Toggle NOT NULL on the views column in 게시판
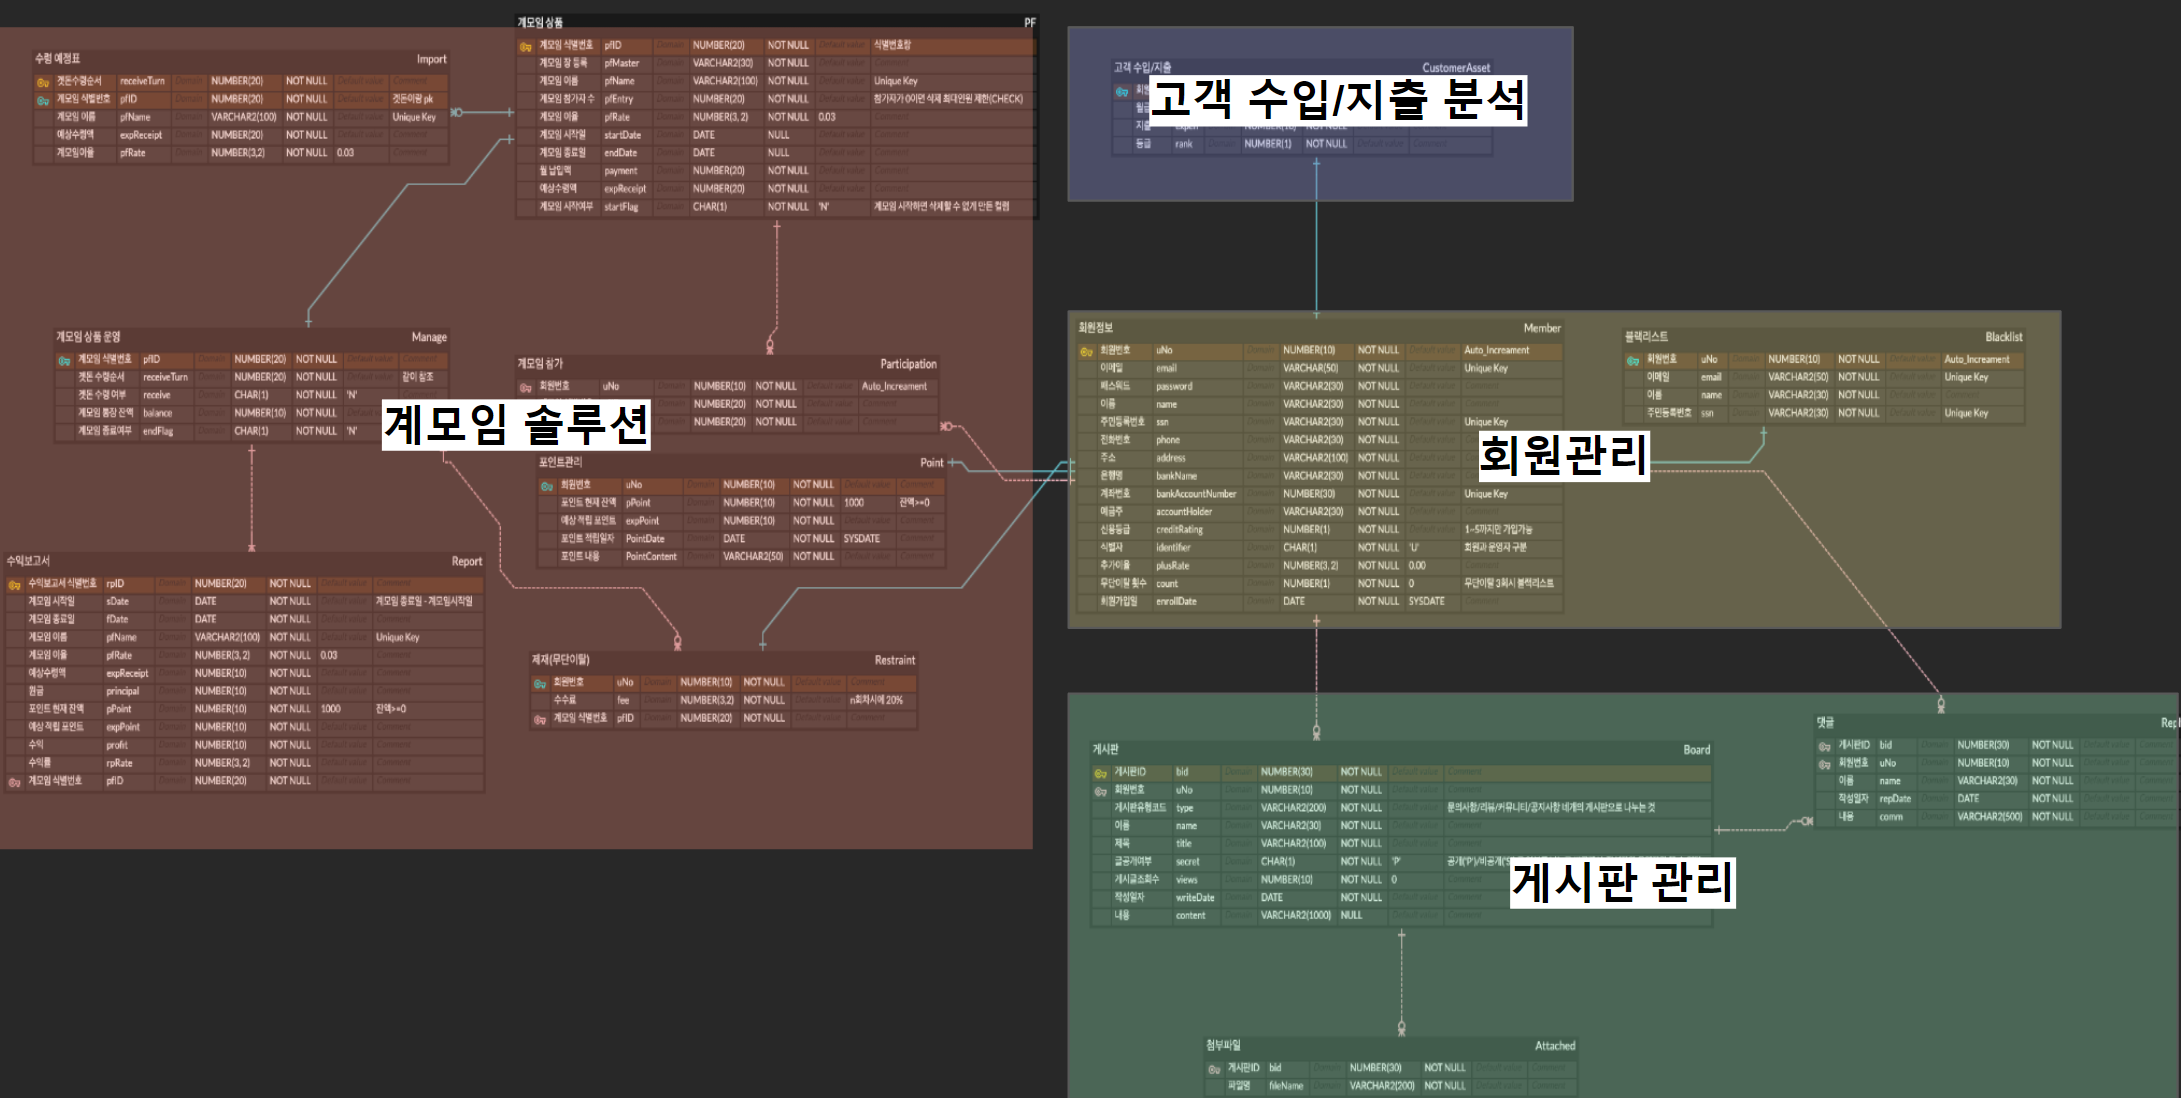 [x=1362, y=880]
